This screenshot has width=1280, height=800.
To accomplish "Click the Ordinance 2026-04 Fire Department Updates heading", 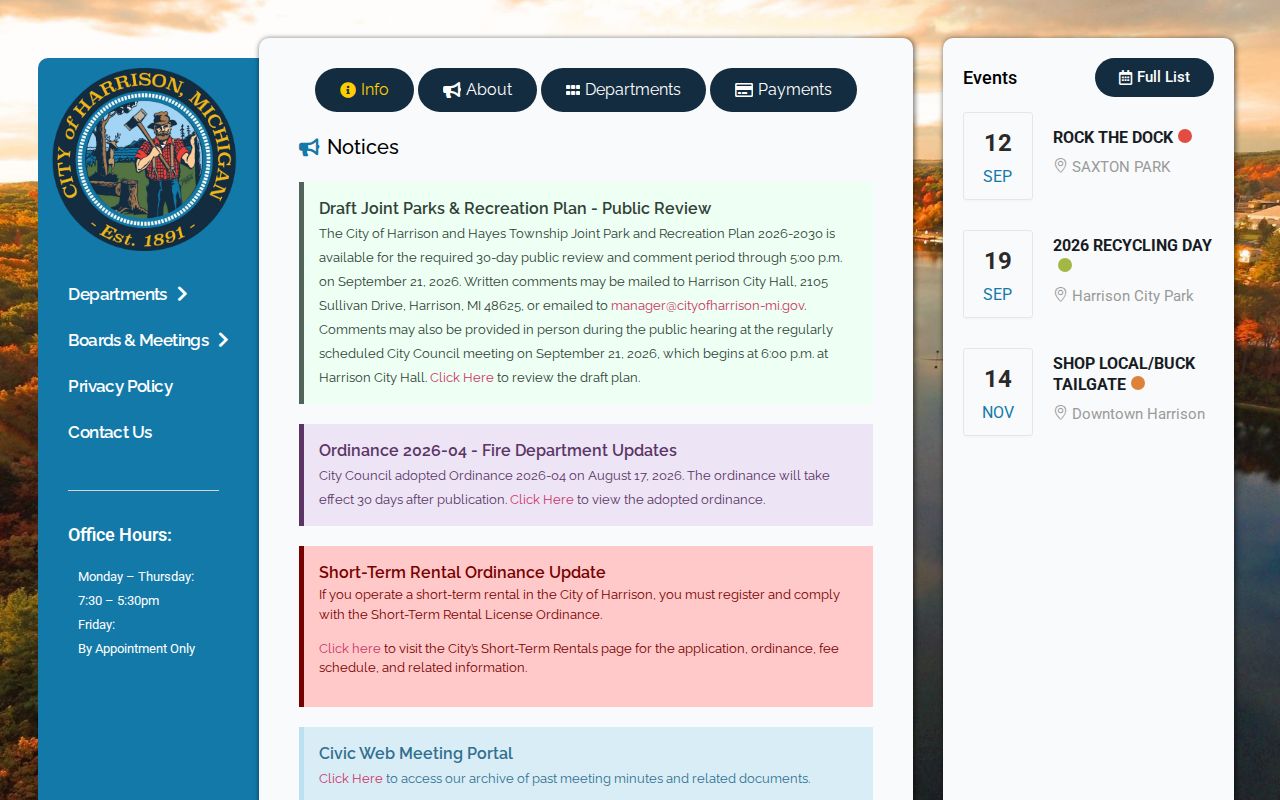I will point(498,450).
